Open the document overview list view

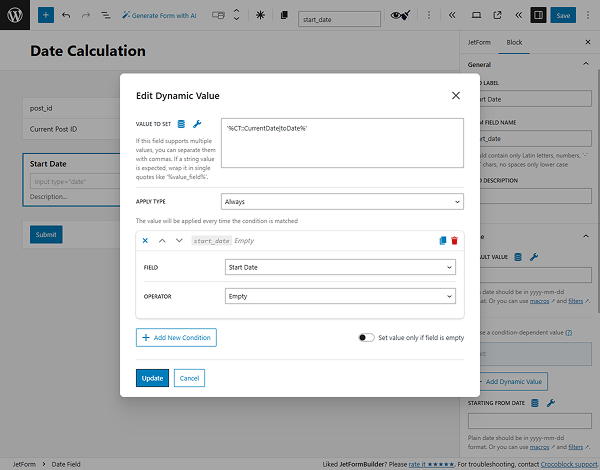[106, 15]
